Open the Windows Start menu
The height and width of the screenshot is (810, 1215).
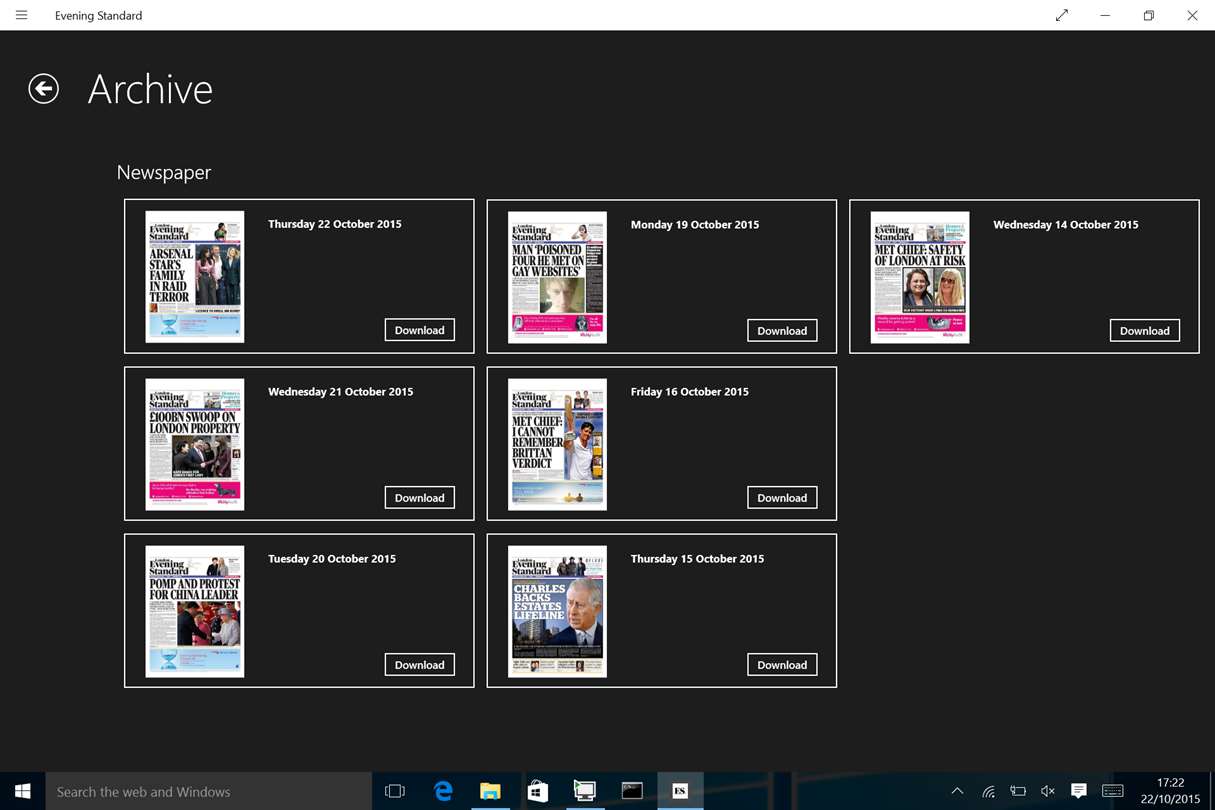[23, 791]
